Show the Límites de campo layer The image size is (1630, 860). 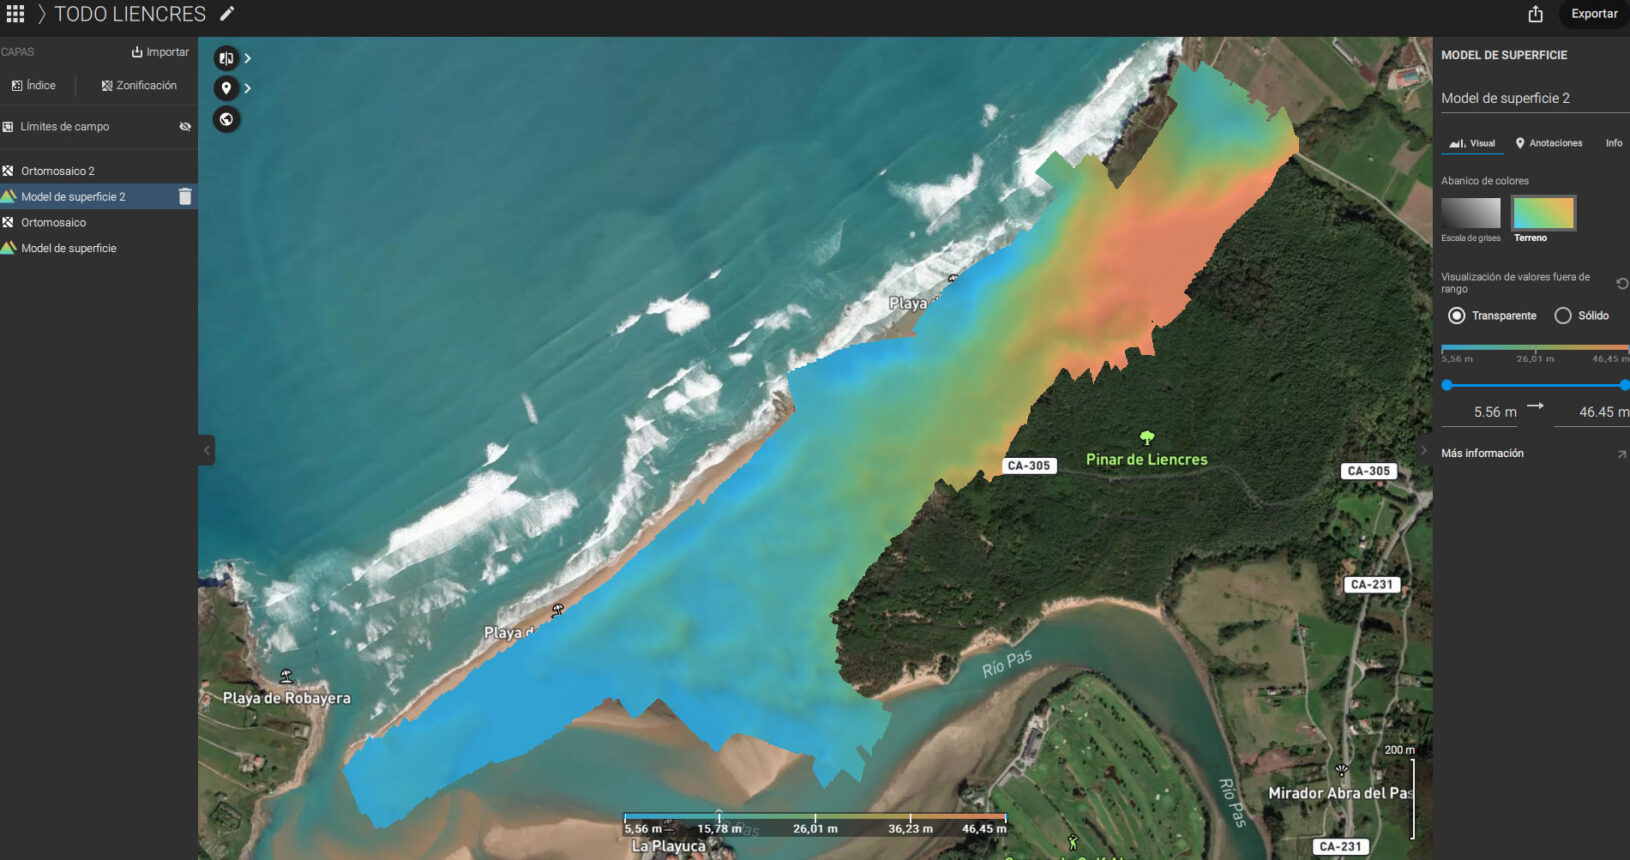pyautogui.click(x=185, y=127)
